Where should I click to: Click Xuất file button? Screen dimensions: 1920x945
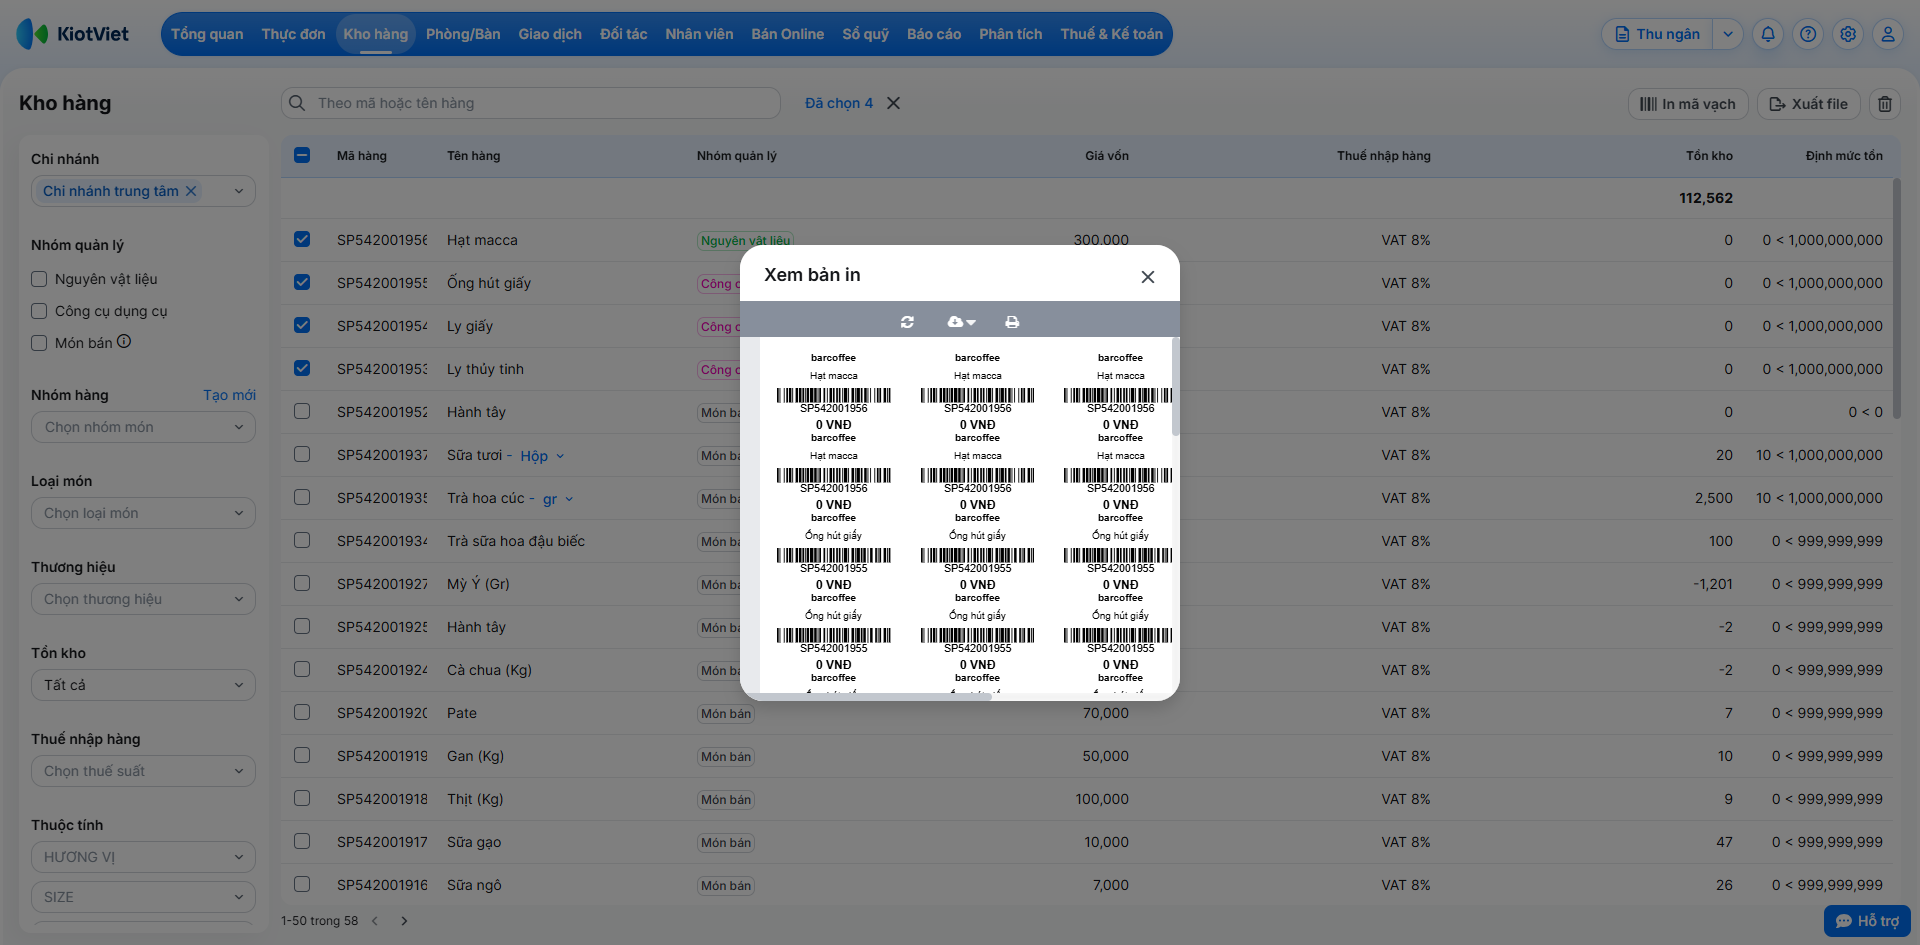1809,104
